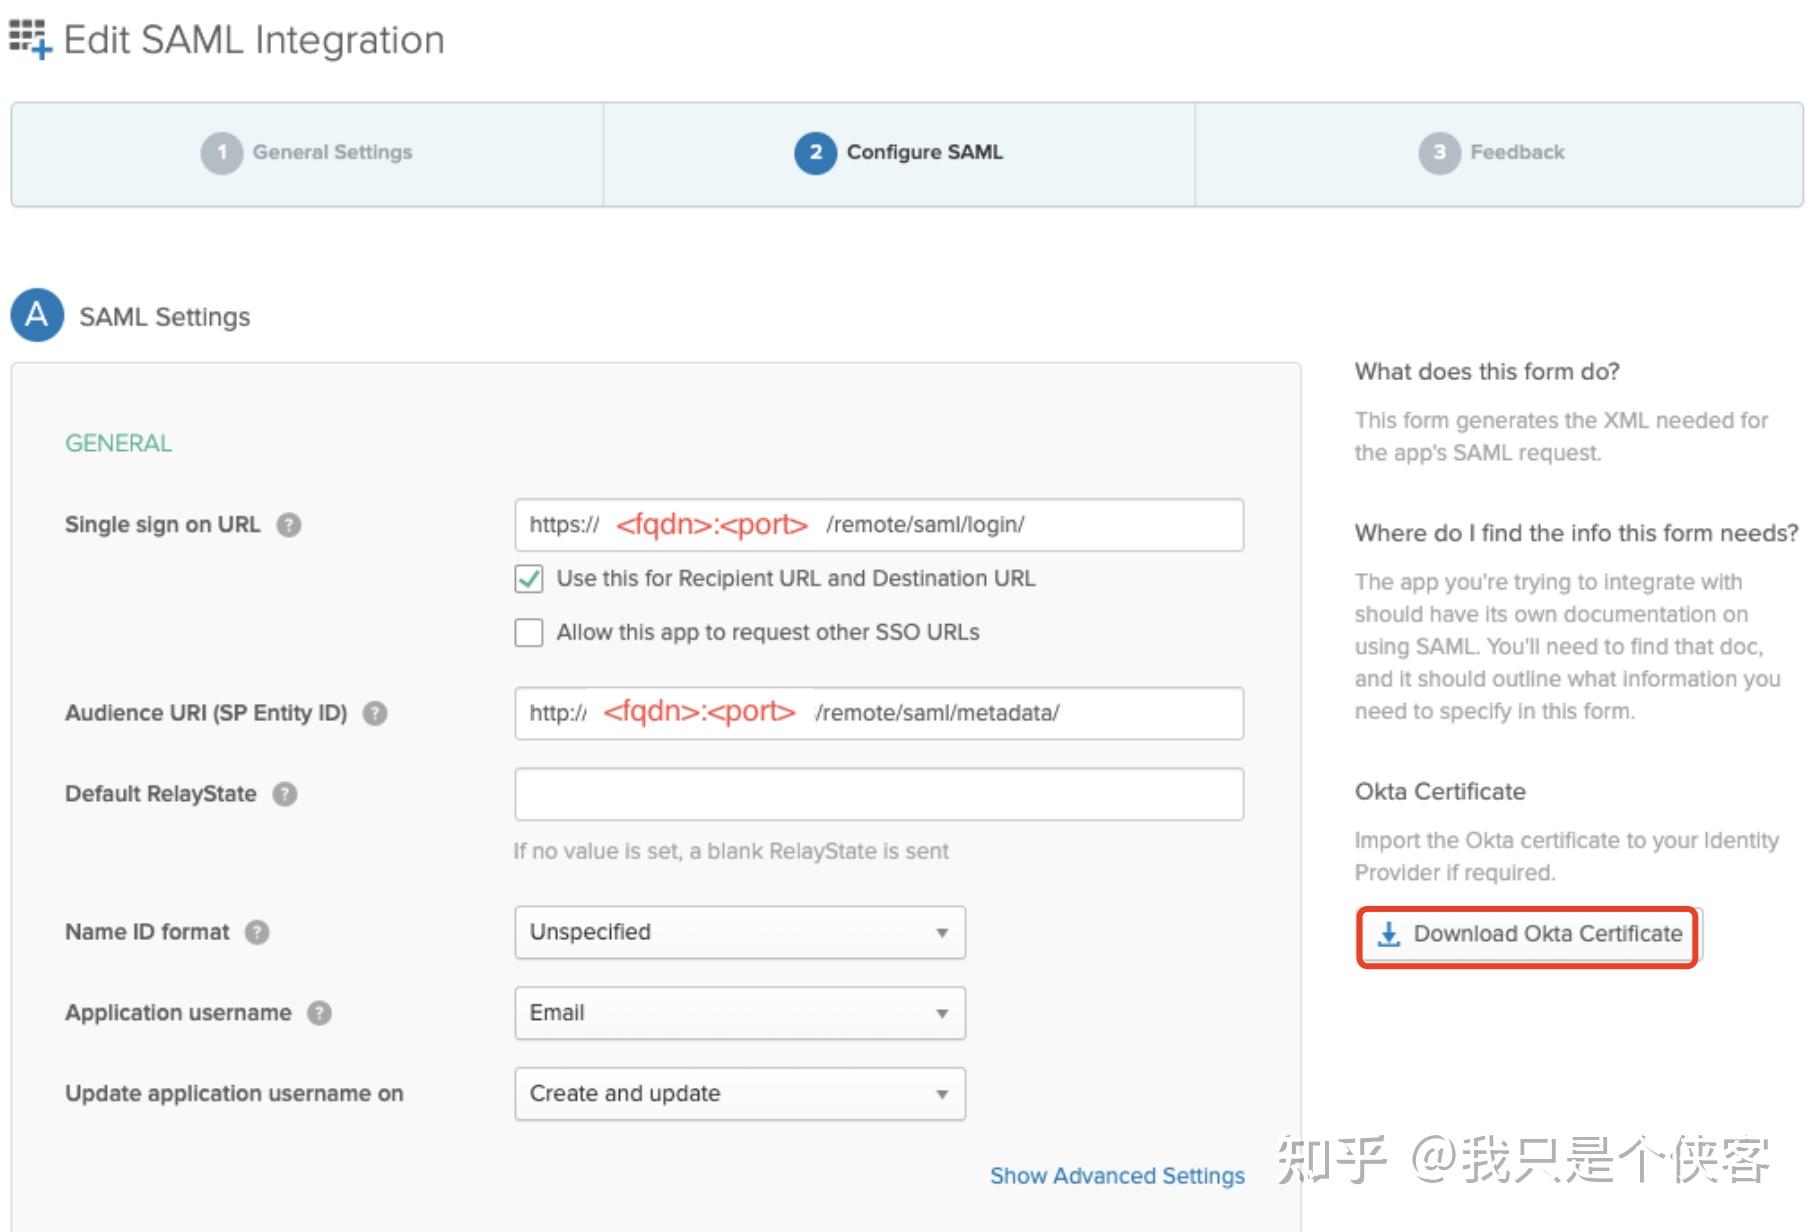Click the SAML Settings section A badge
The height and width of the screenshot is (1232, 1816).
(36, 315)
